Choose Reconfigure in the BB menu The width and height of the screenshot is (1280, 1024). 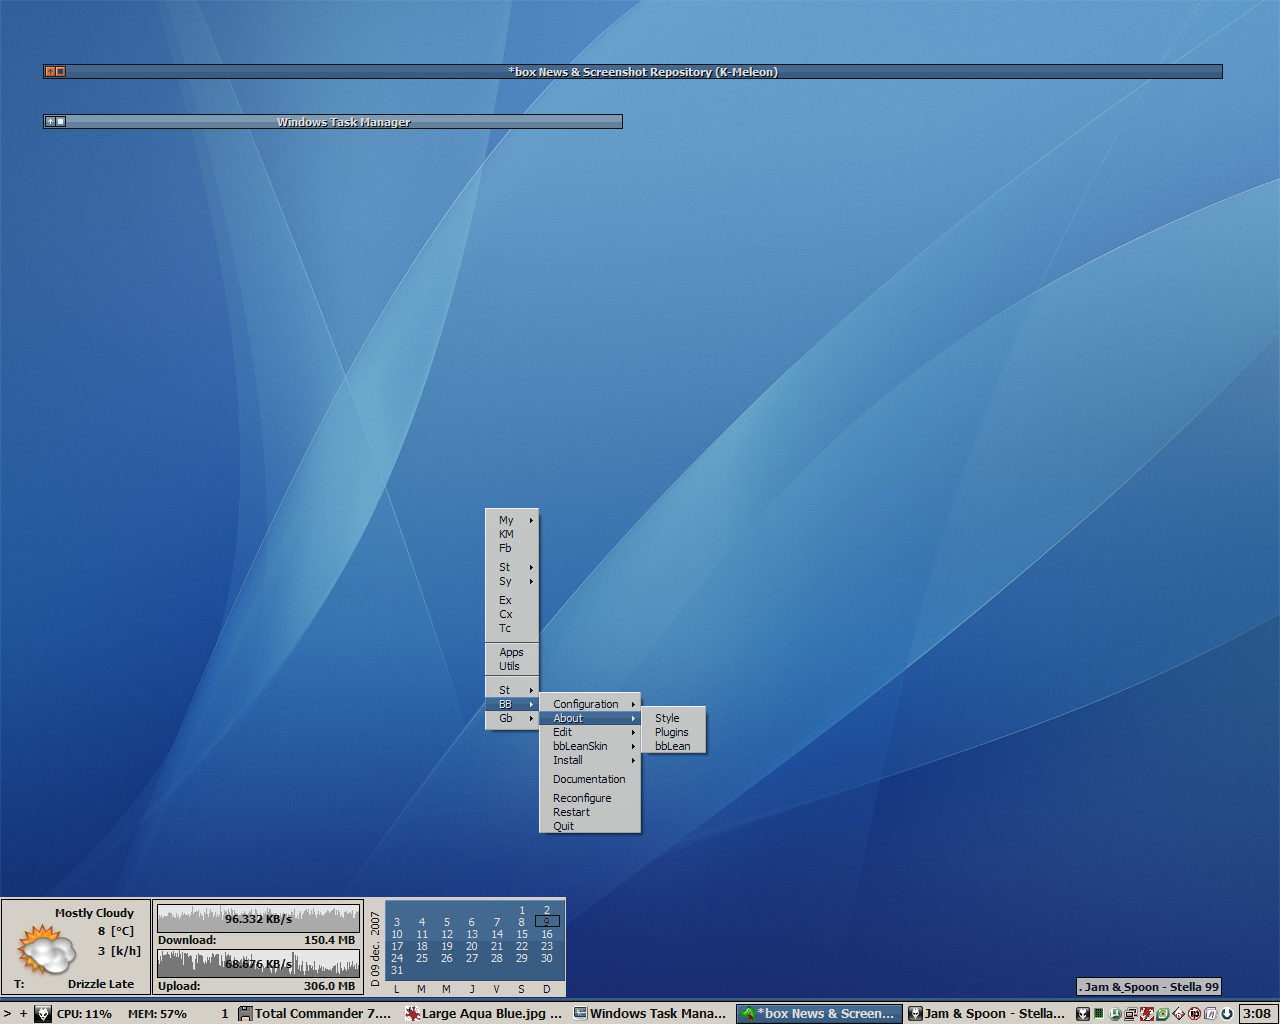coord(590,798)
